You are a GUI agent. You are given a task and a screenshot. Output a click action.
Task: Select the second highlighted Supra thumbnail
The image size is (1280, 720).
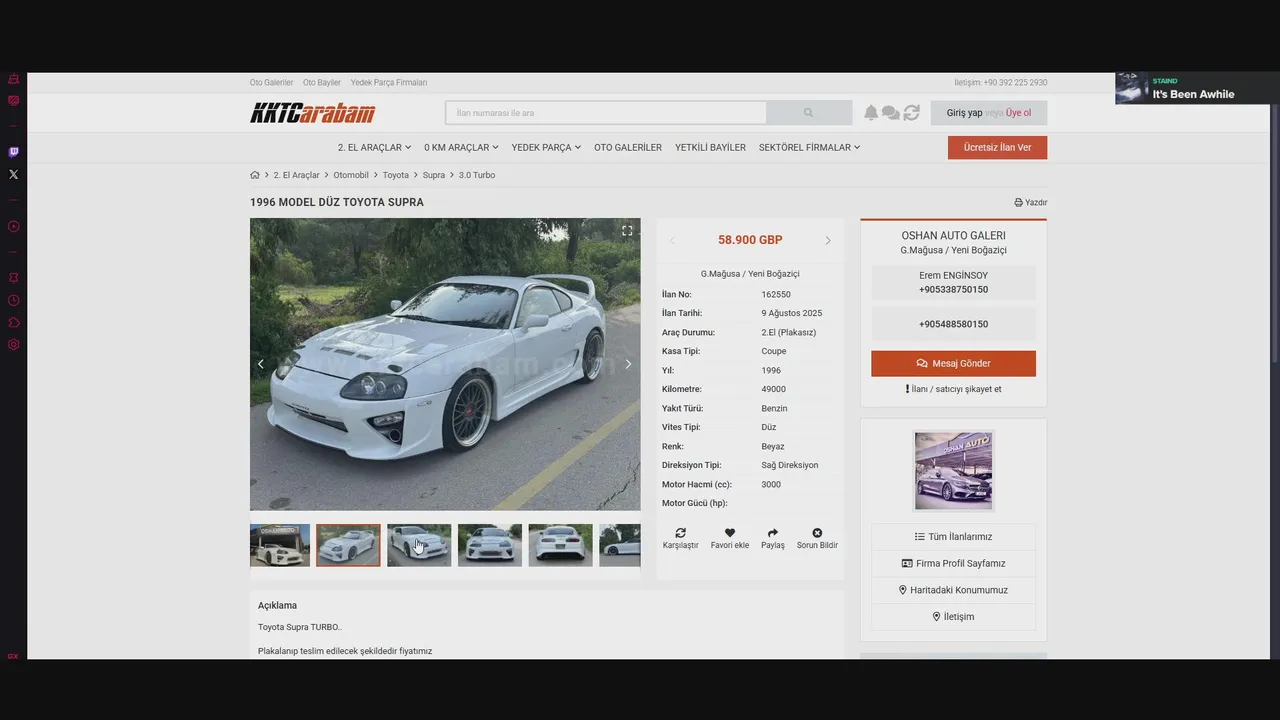click(x=348, y=545)
